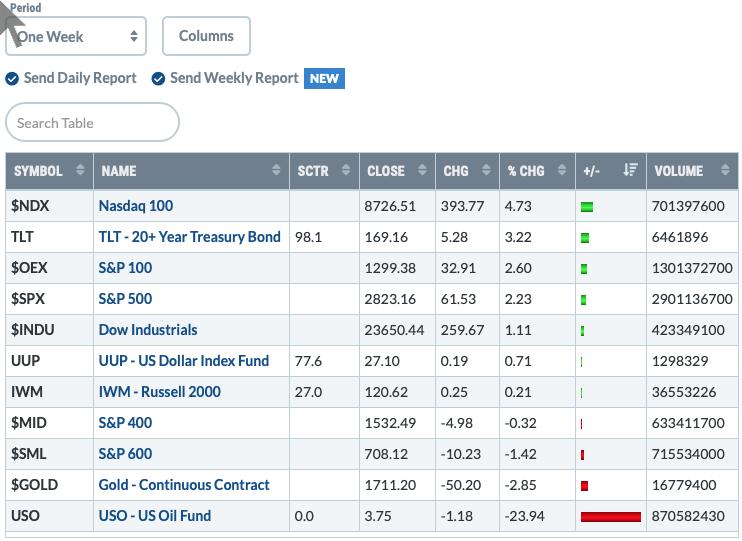This screenshot has height=541, width=742.
Task: Click volume value 2901136700
Action: click(x=692, y=299)
